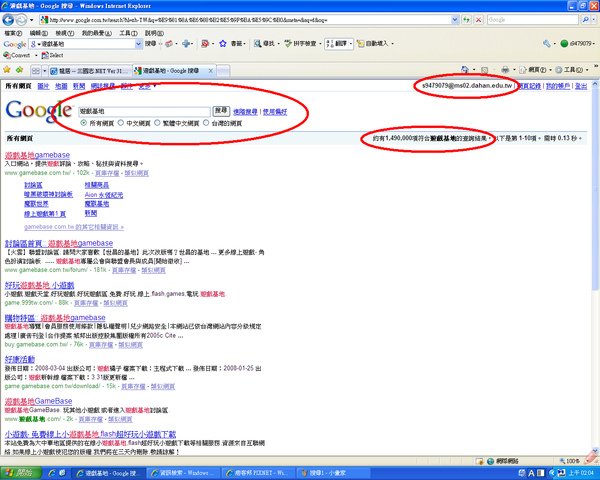Click the Home icon in the command bar
The height and width of the screenshot is (480, 600).
point(465,70)
